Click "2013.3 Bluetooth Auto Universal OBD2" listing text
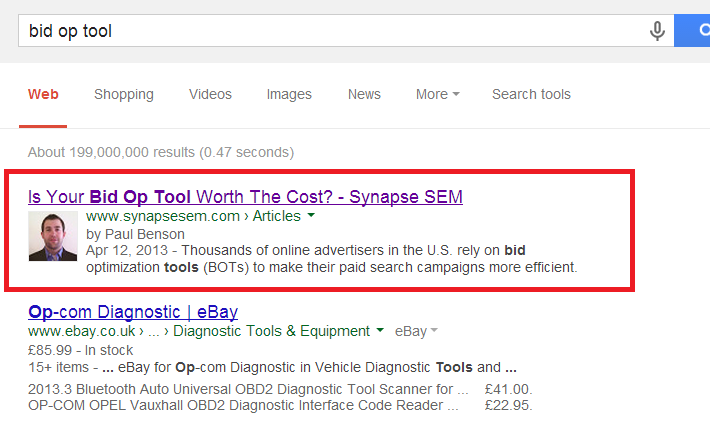 tap(248, 389)
